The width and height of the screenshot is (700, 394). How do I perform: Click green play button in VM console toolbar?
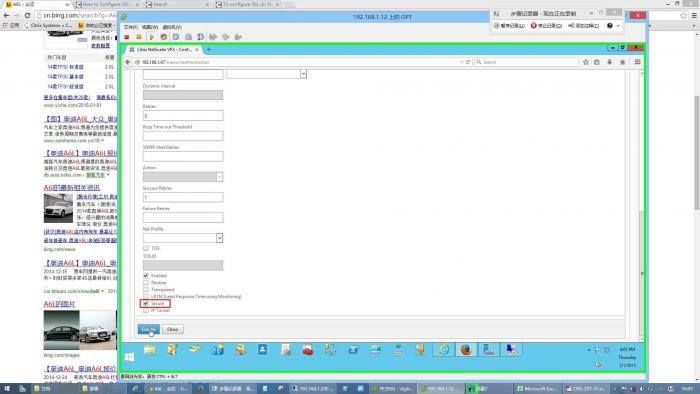151,37
